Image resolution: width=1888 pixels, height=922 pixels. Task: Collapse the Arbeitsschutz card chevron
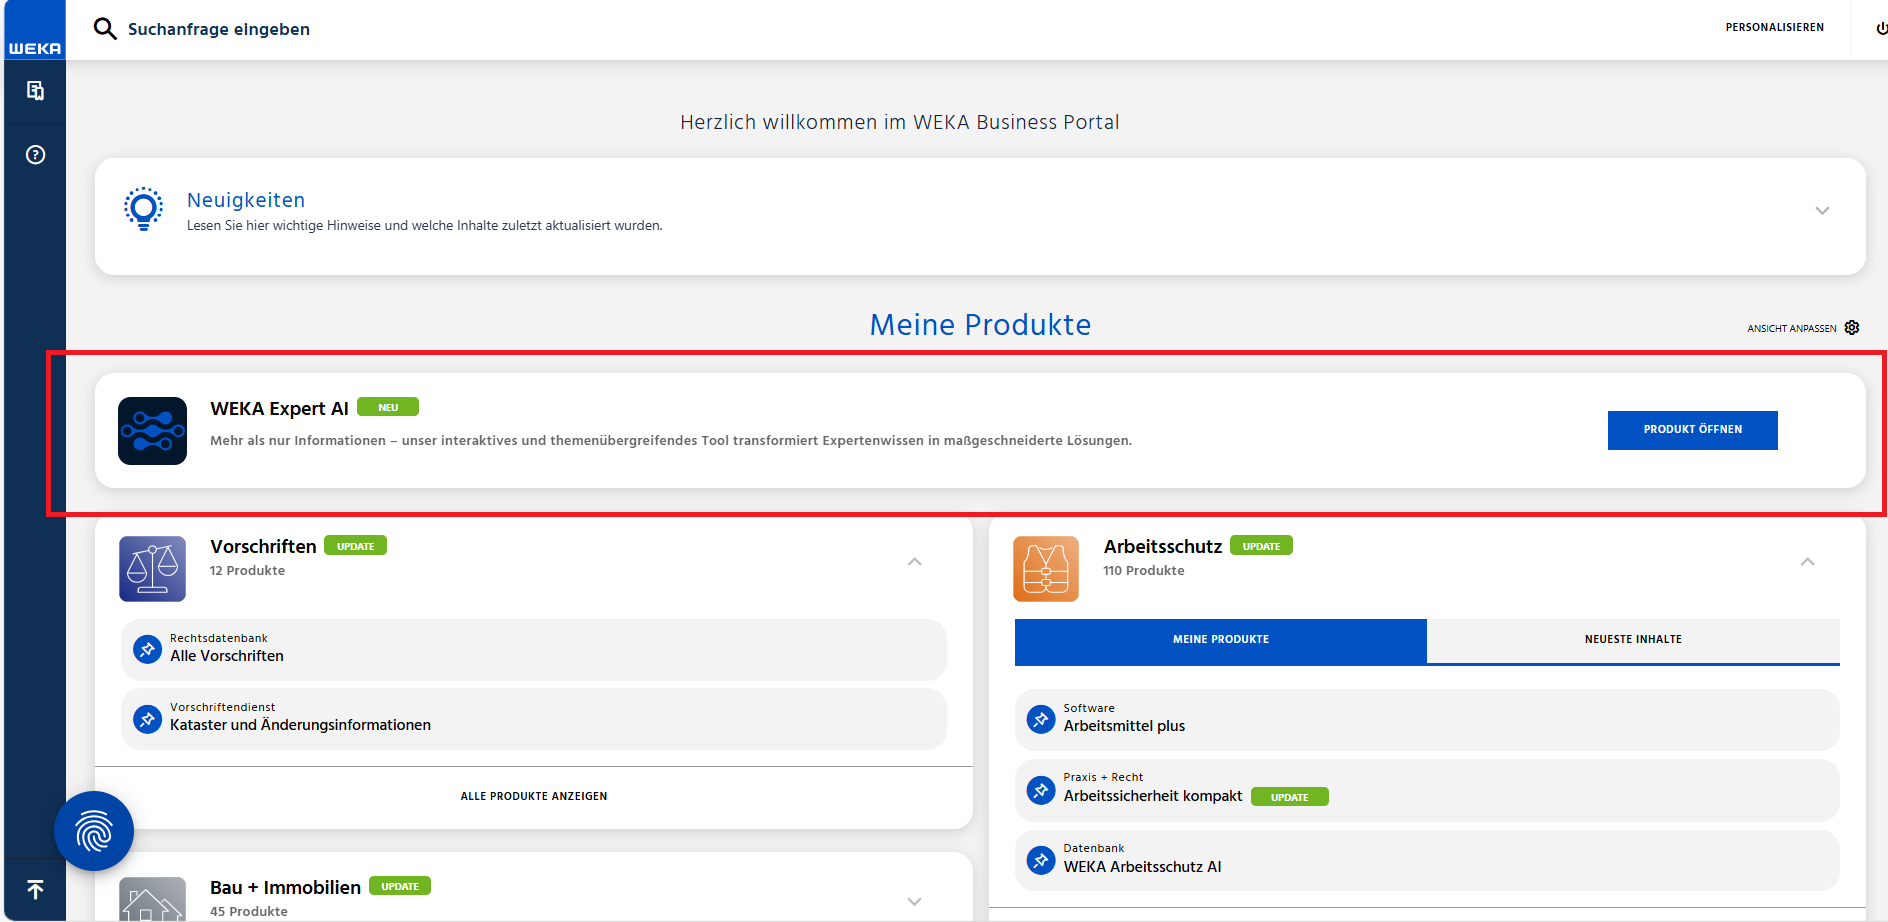tap(1808, 562)
